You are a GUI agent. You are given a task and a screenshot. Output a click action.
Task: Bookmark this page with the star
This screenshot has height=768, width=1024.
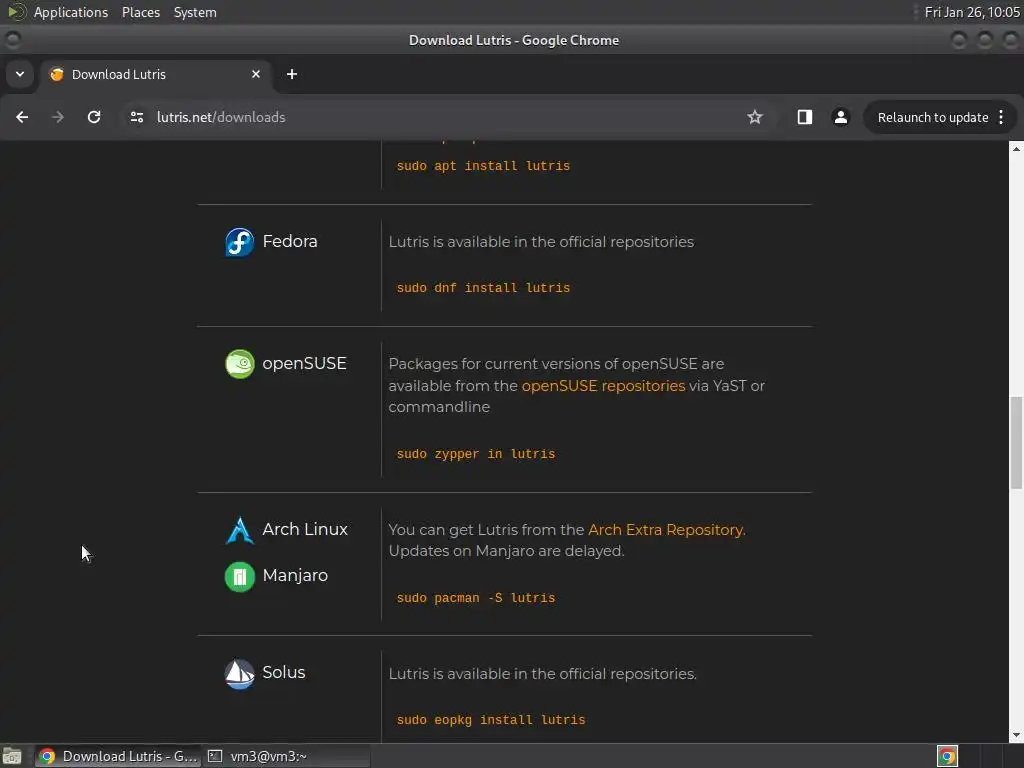(755, 117)
